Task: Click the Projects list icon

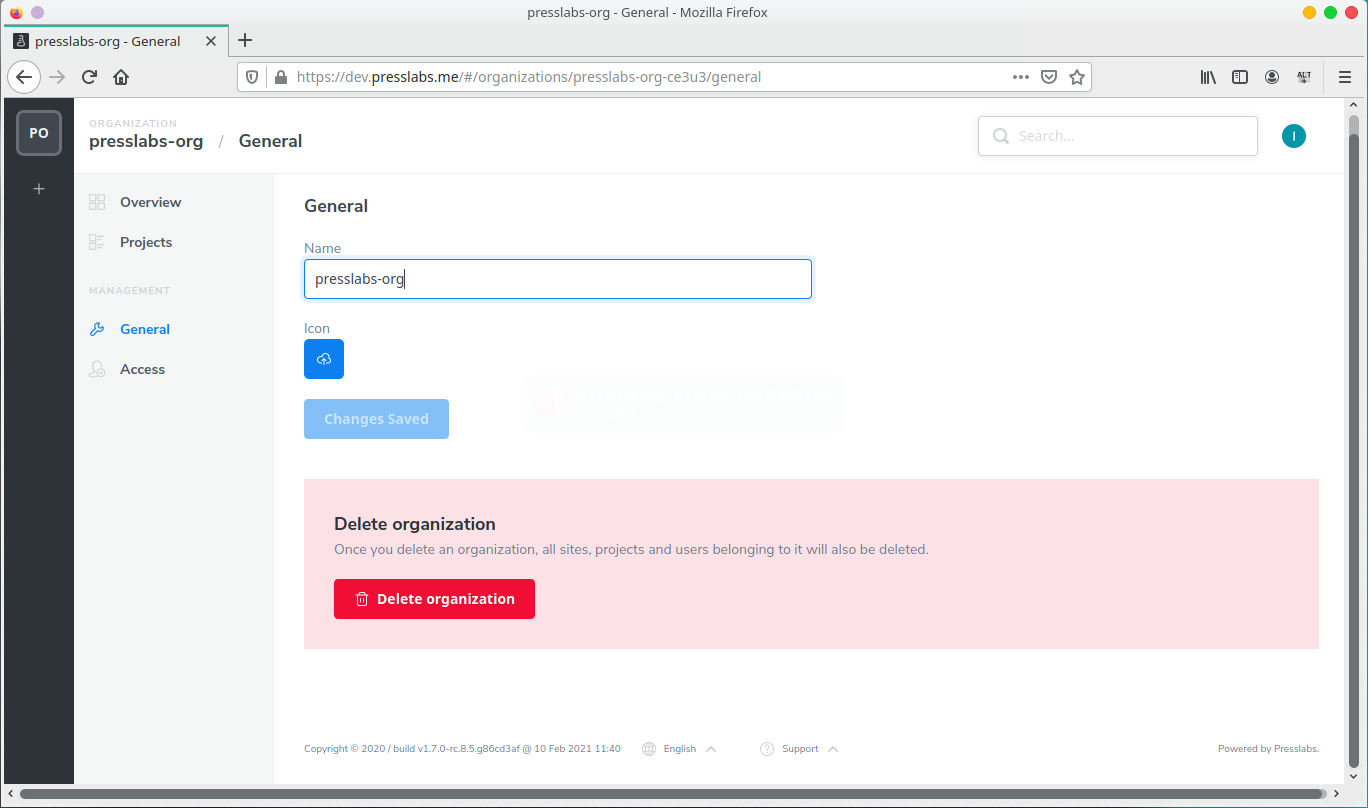Action: click(x=97, y=242)
